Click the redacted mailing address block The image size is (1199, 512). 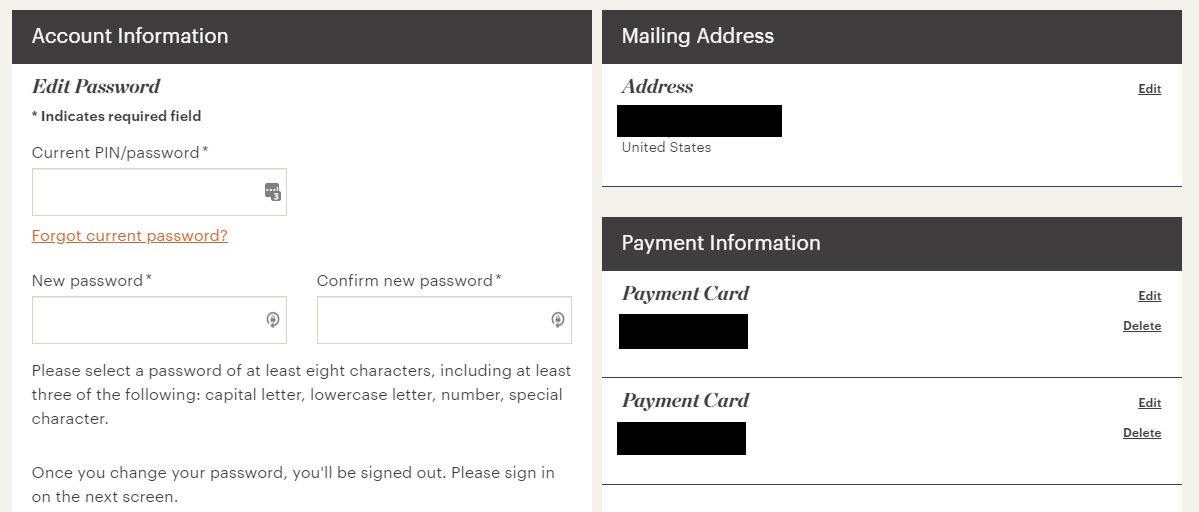pyautogui.click(x=699, y=121)
